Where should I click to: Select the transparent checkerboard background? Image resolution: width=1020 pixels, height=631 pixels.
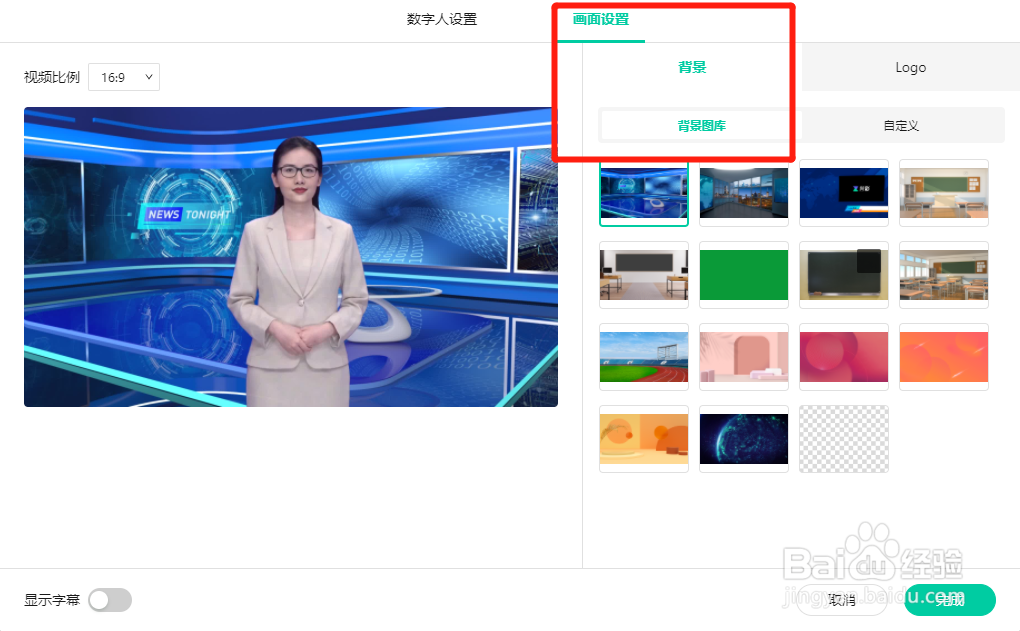point(844,438)
